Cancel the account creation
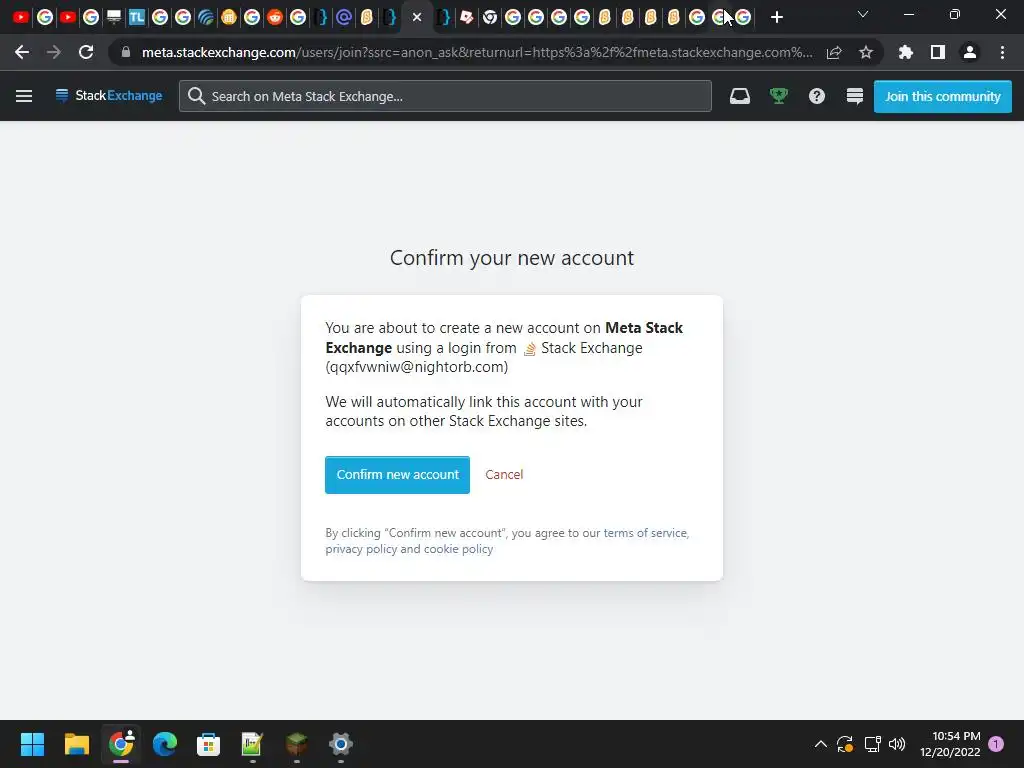Screen dimensions: 1024x768 (x=504, y=475)
